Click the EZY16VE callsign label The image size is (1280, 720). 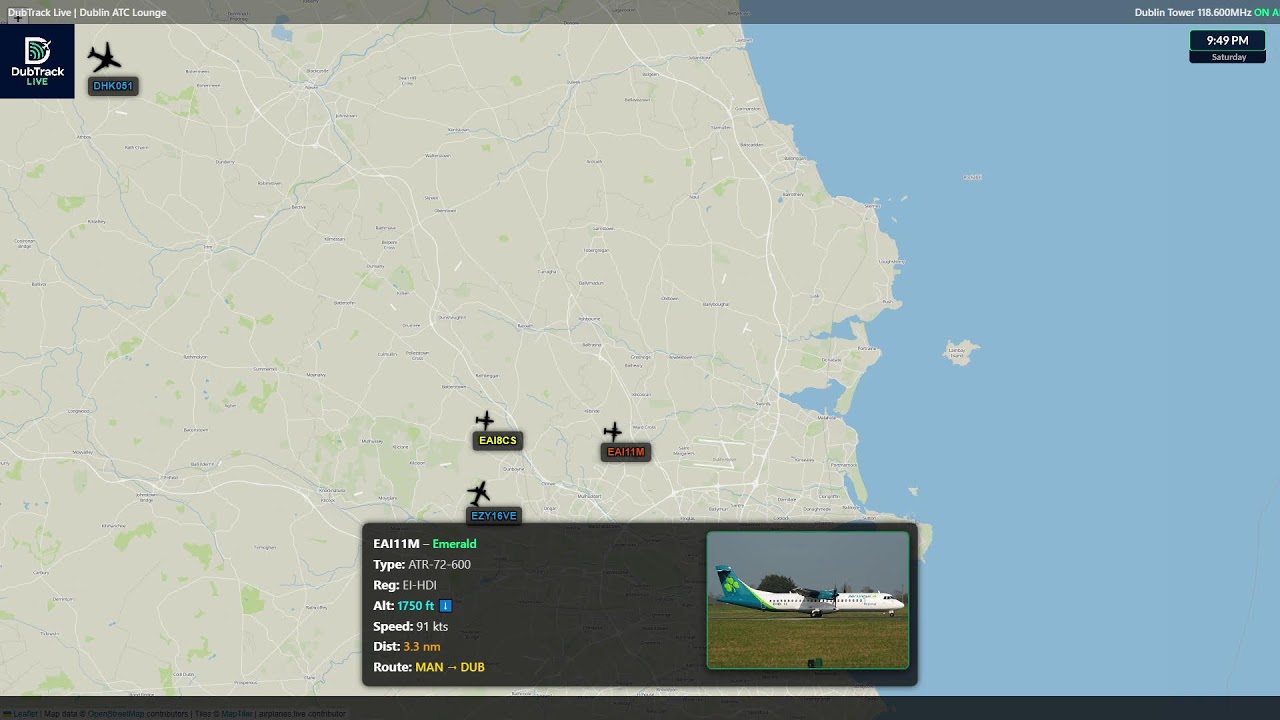pyautogui.click(x=494, y=516)
